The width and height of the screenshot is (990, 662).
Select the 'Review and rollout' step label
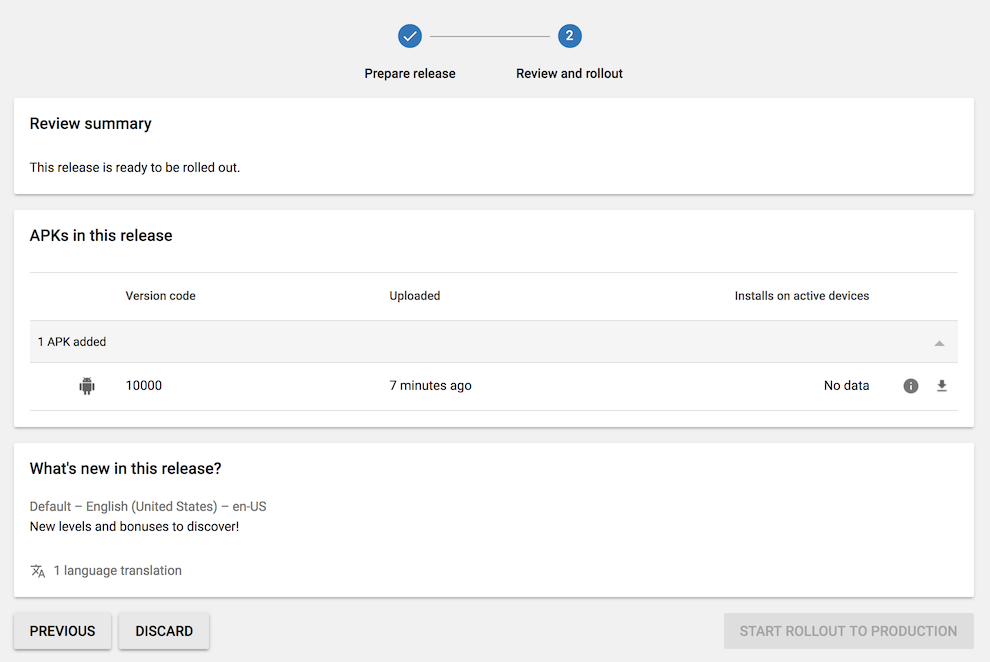pos(569,74)
